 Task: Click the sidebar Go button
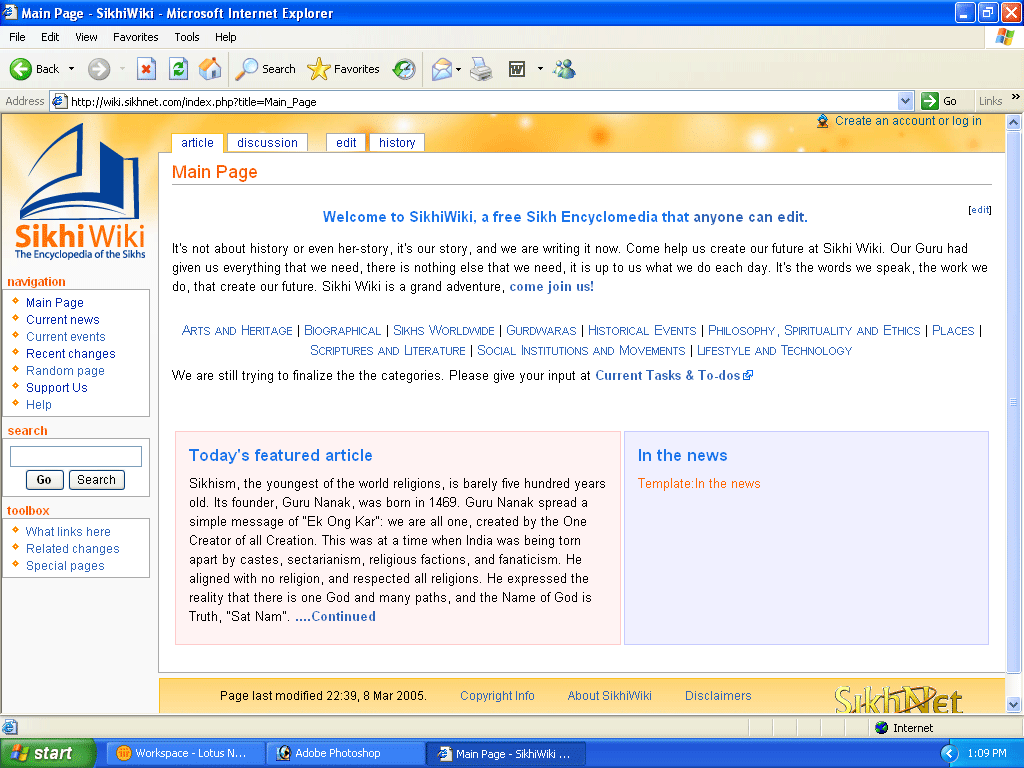[44, 480]
